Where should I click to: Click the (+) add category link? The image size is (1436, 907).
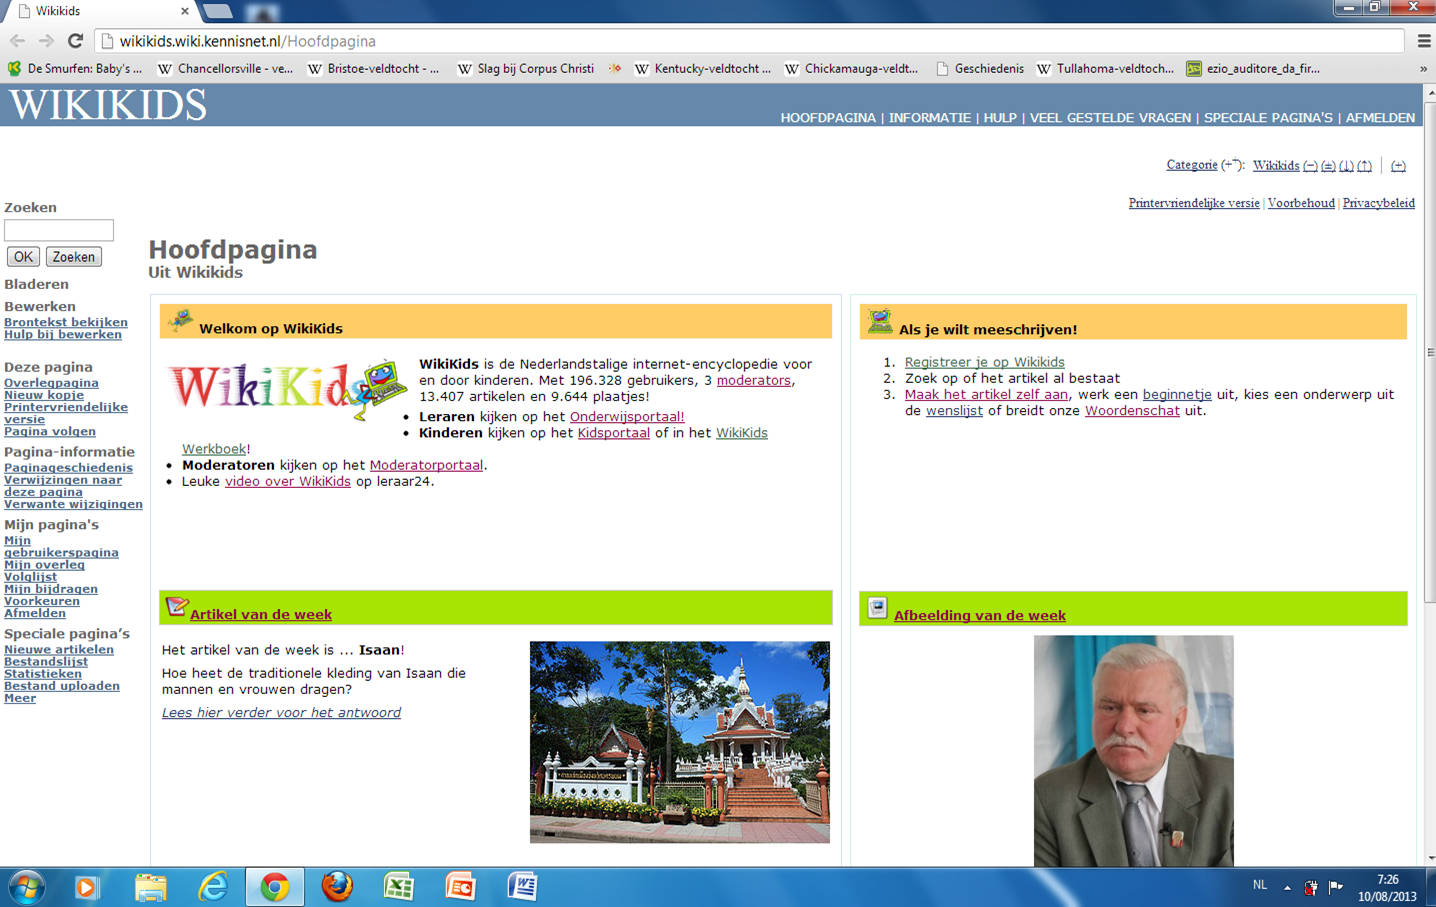[x=1398, y=166]
